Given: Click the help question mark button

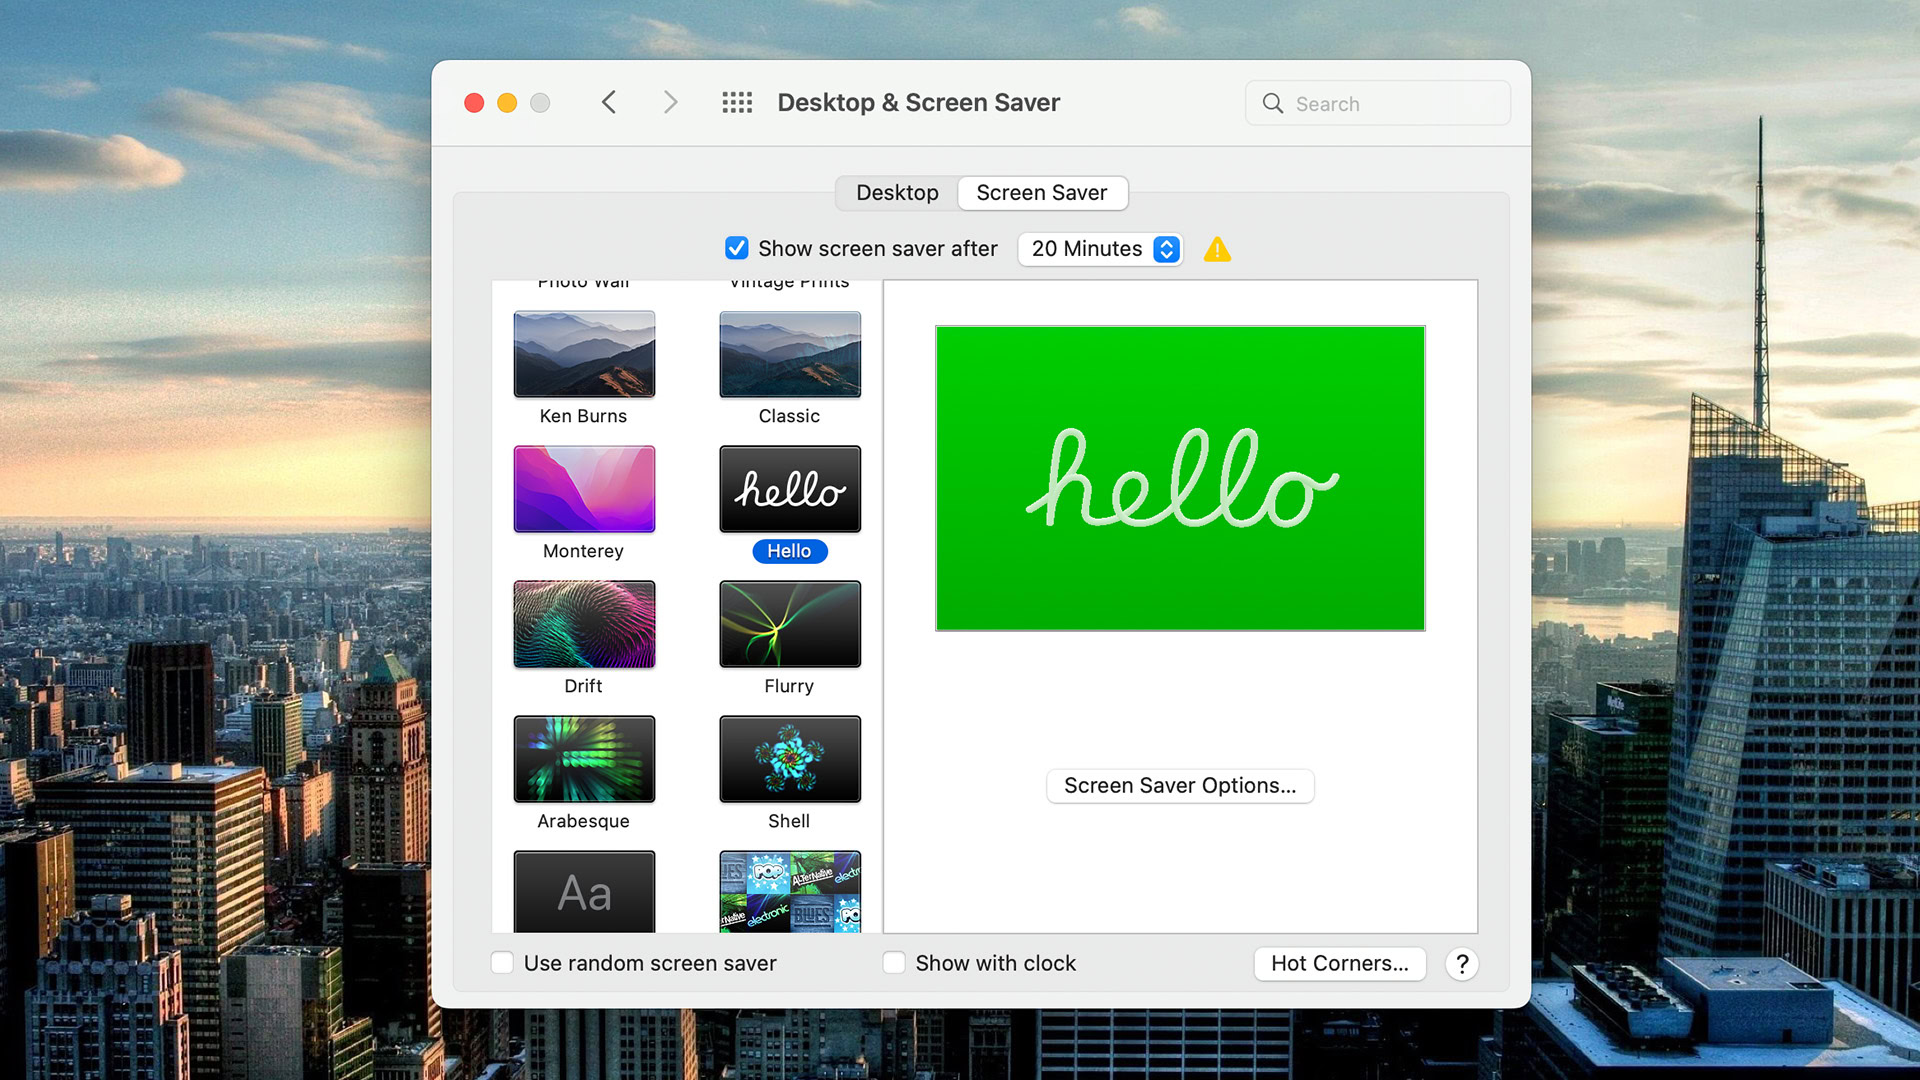Looking at the screenshot, I should (1461, 964).
